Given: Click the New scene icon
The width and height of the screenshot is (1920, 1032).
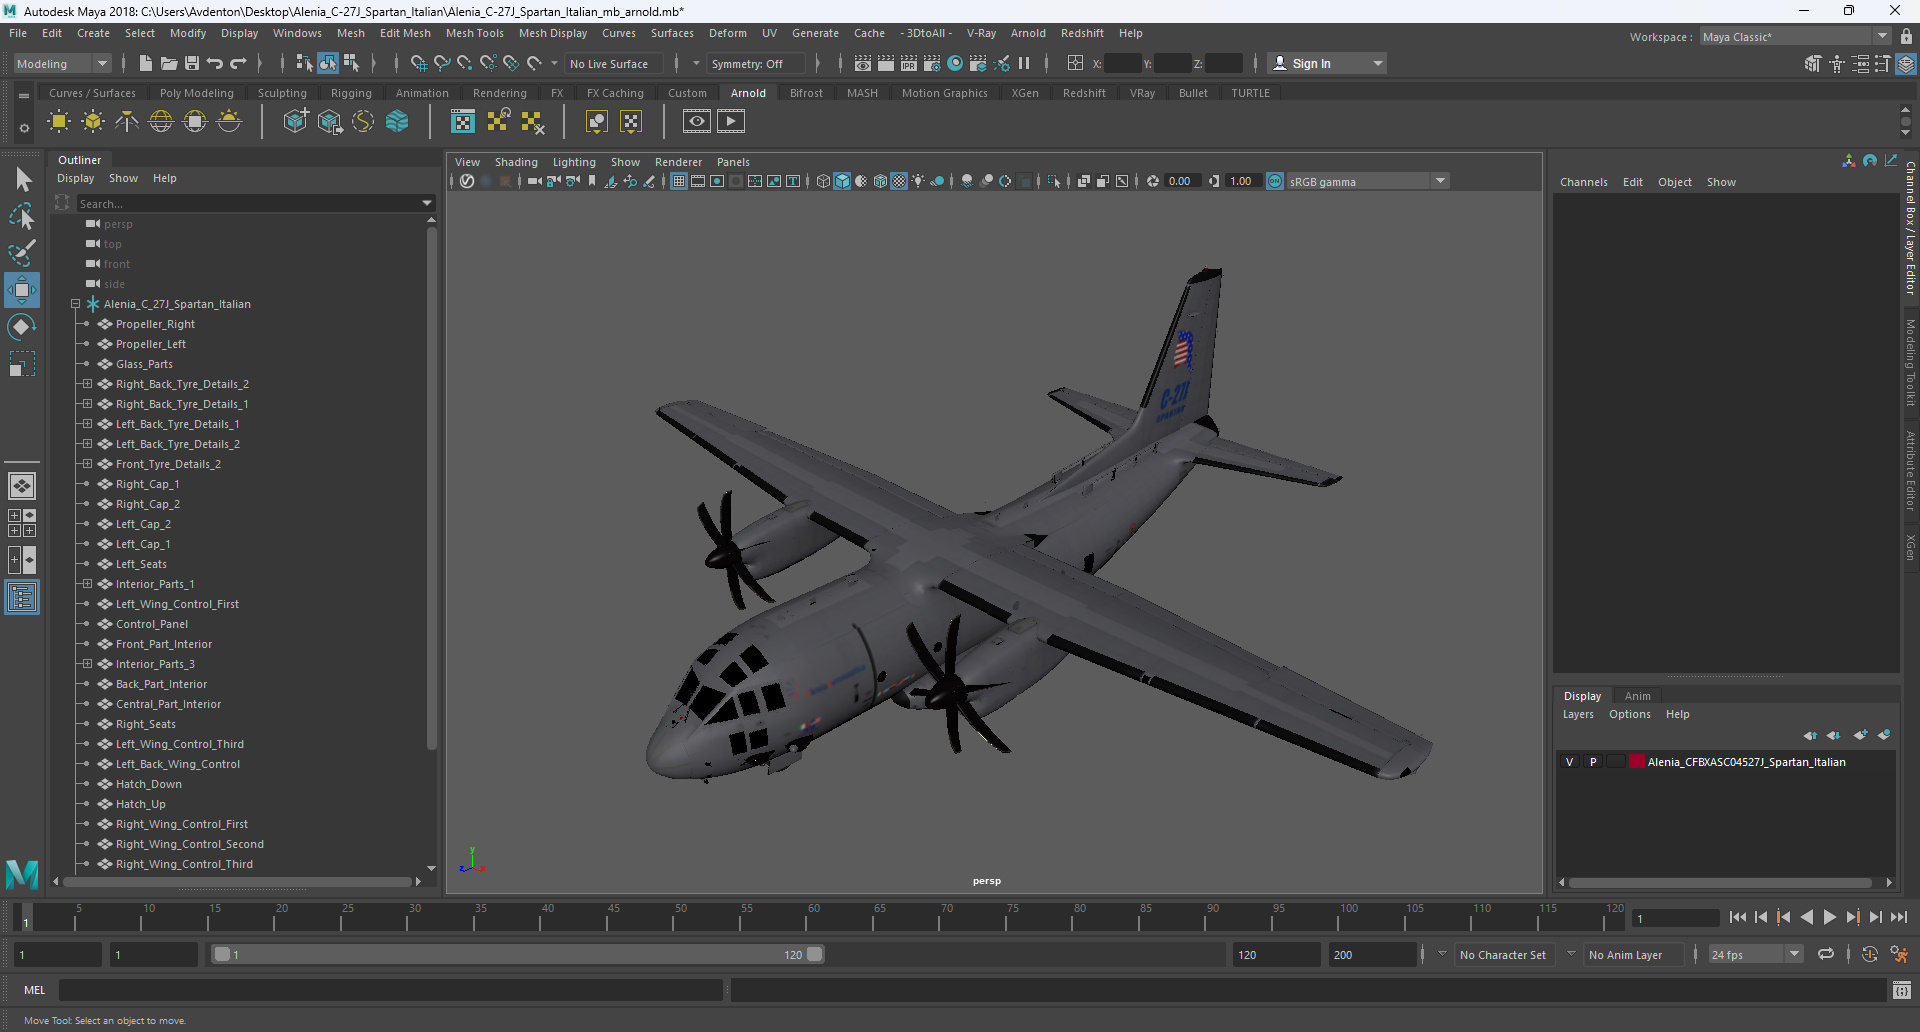Looking at the screenshot, I should [x=146, y=63].
